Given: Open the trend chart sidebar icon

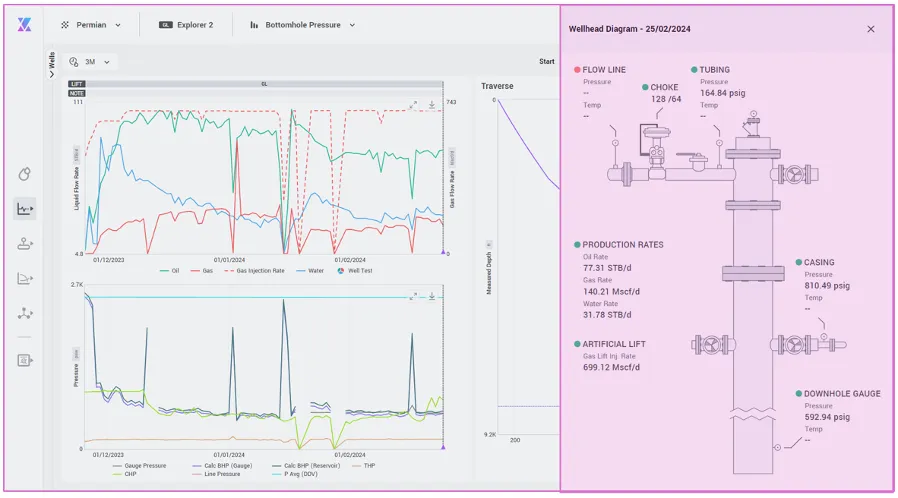Looking at the screenshot, I should [25, 209].
